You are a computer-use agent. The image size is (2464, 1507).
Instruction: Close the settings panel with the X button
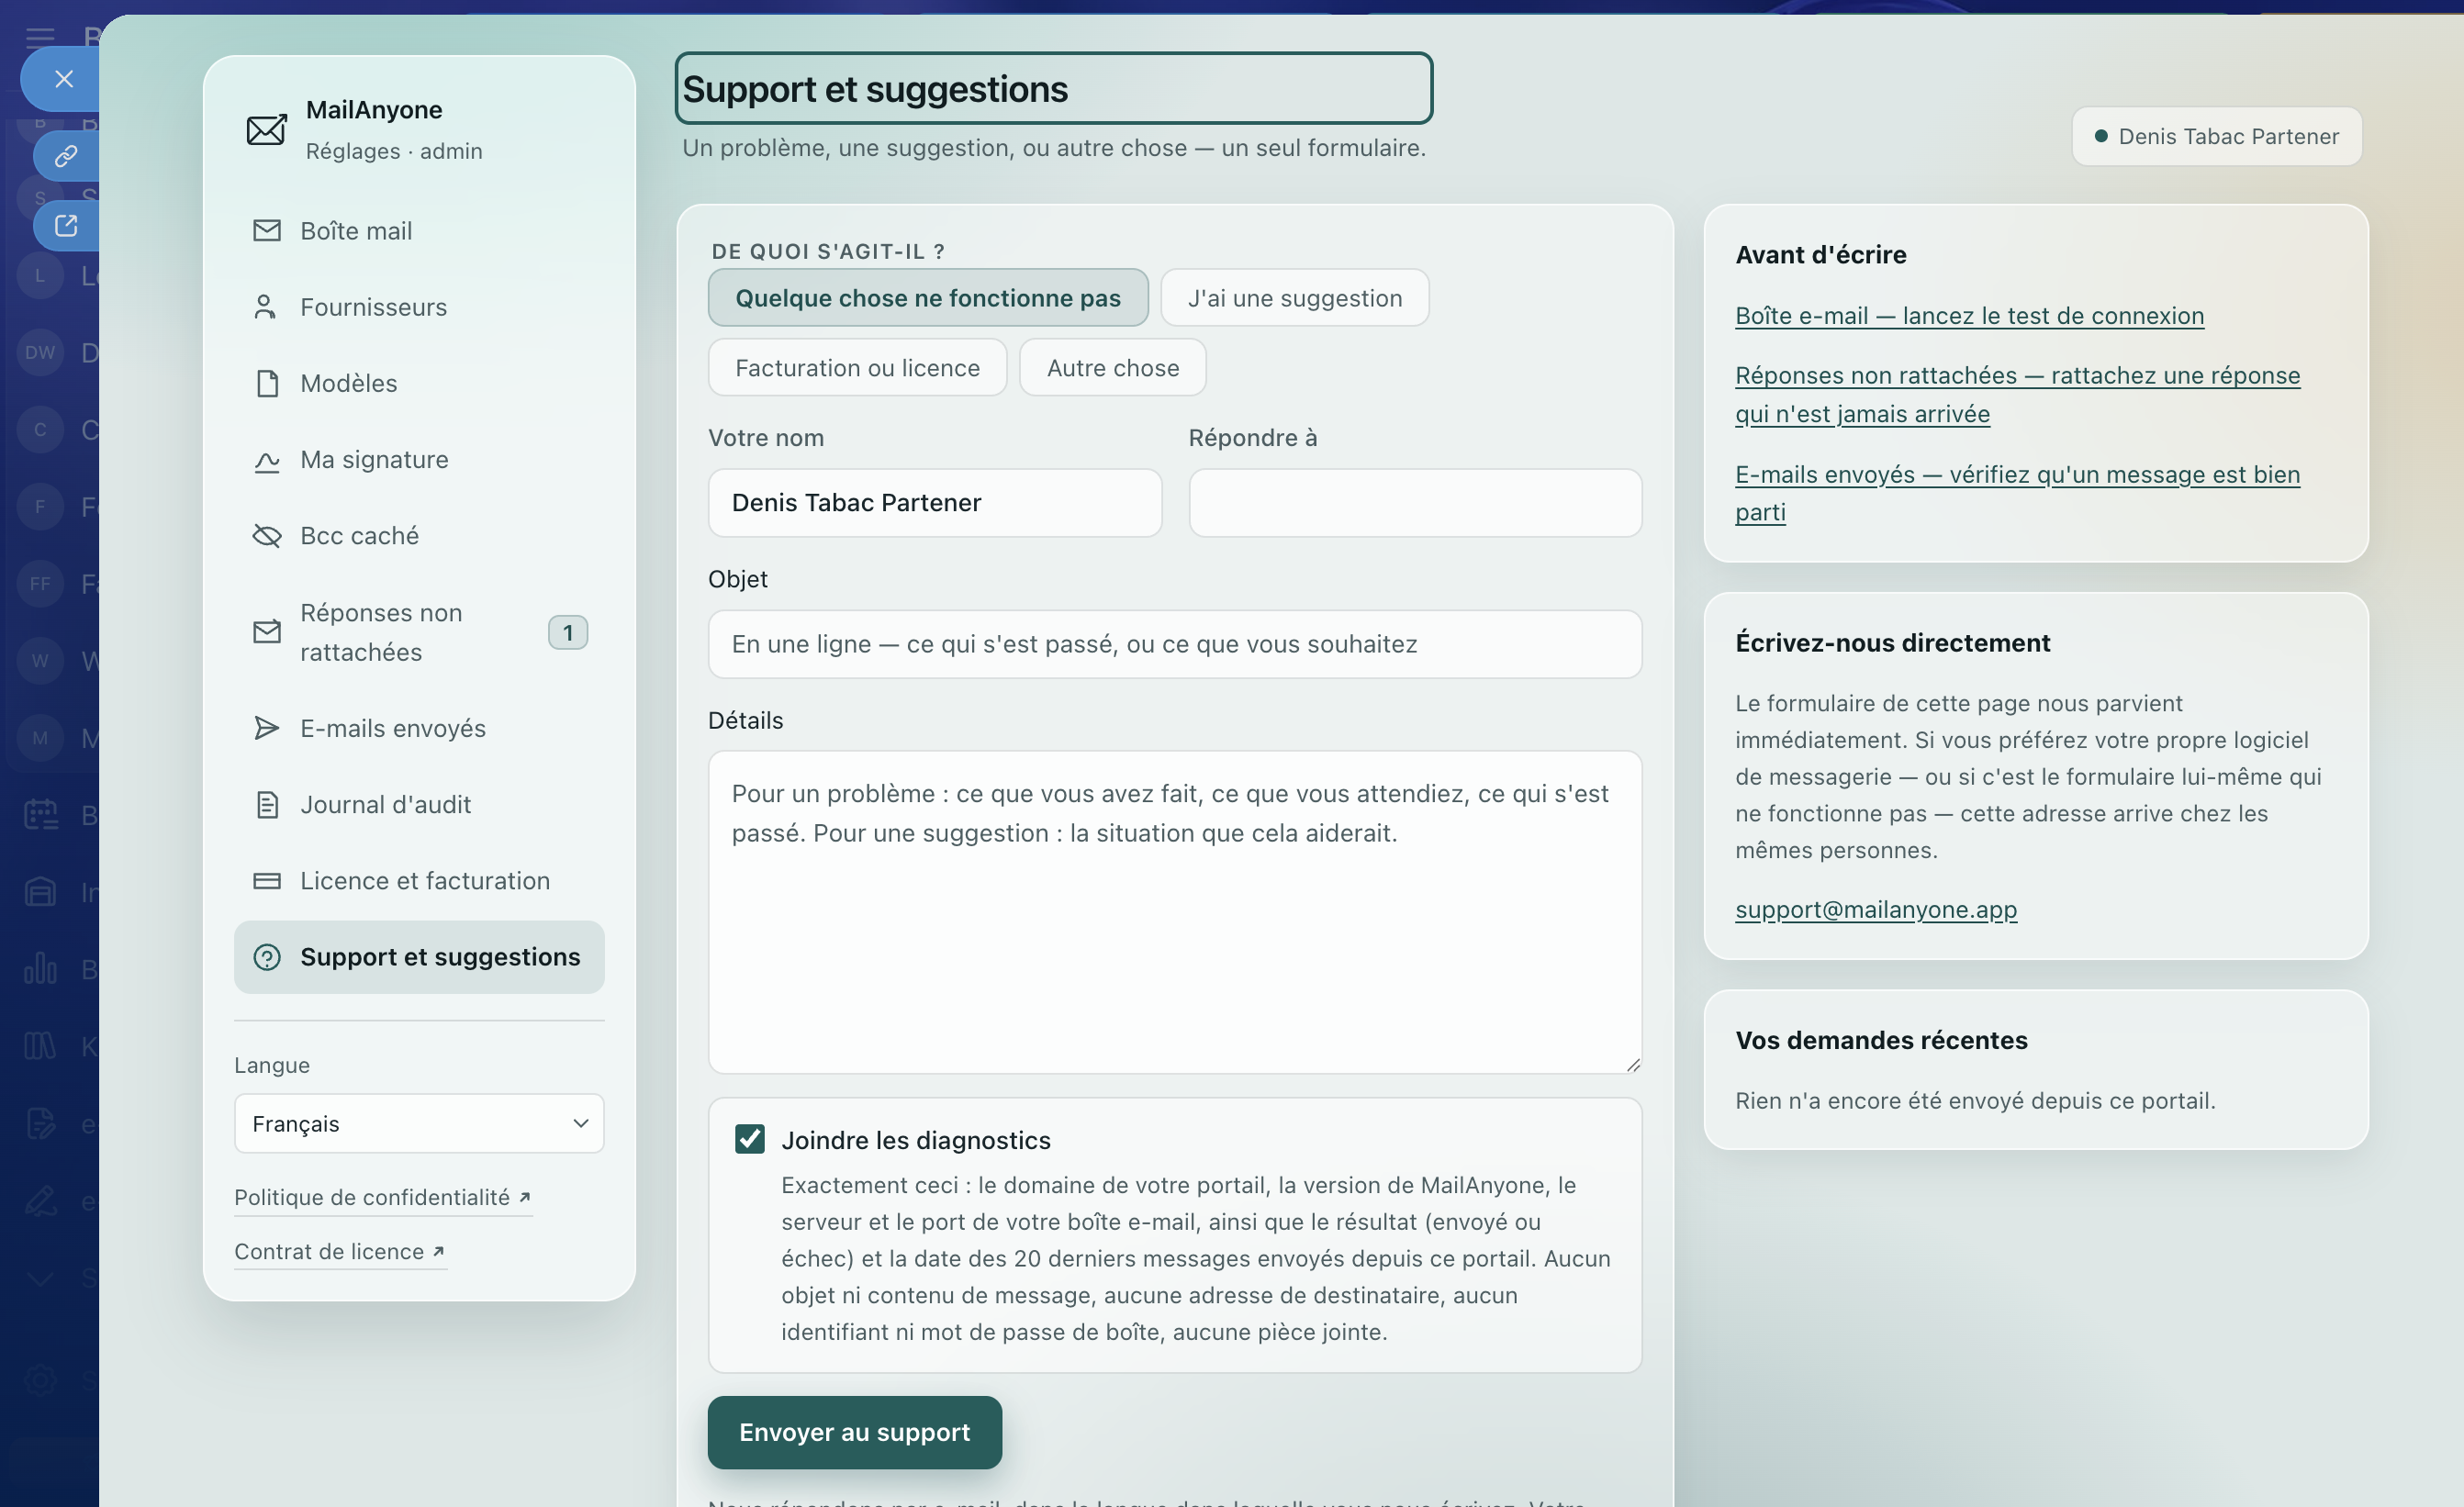[x=64, y=79]
